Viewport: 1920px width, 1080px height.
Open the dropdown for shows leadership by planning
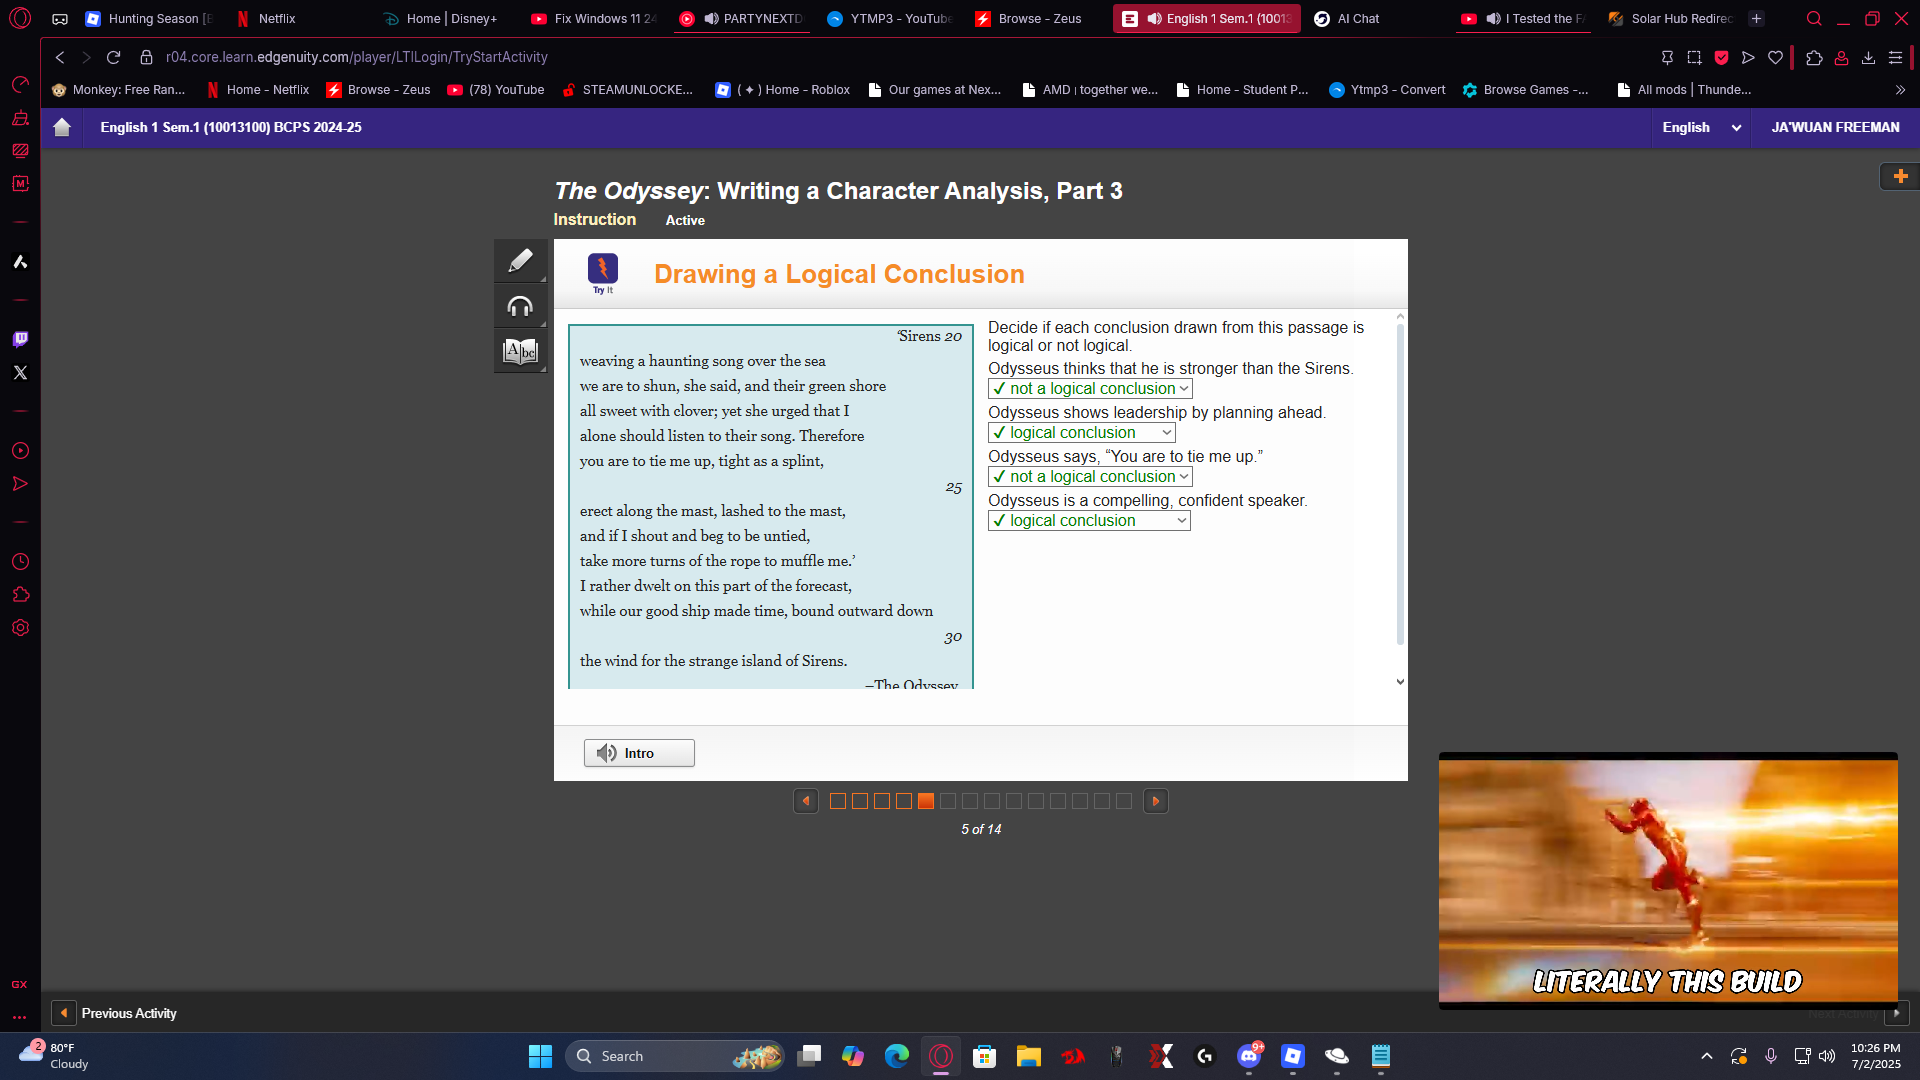tap(1082, 433)
